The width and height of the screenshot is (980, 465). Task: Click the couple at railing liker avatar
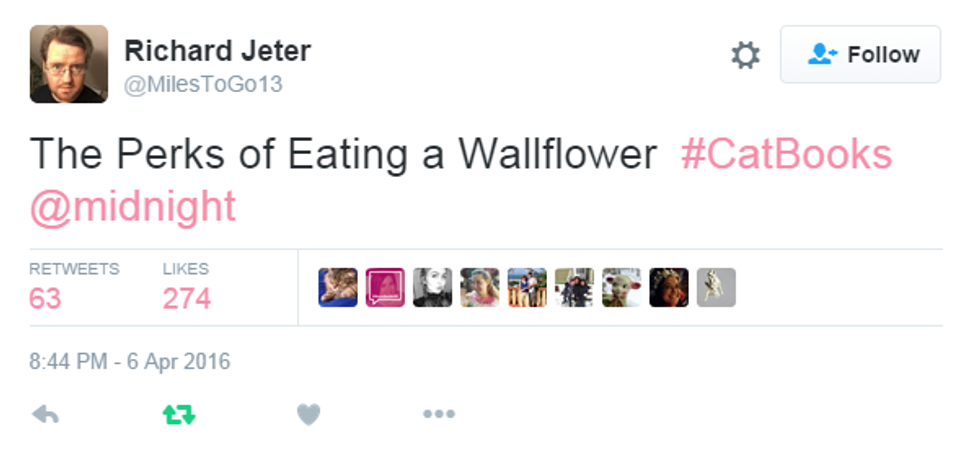click(x=527, y=287)
